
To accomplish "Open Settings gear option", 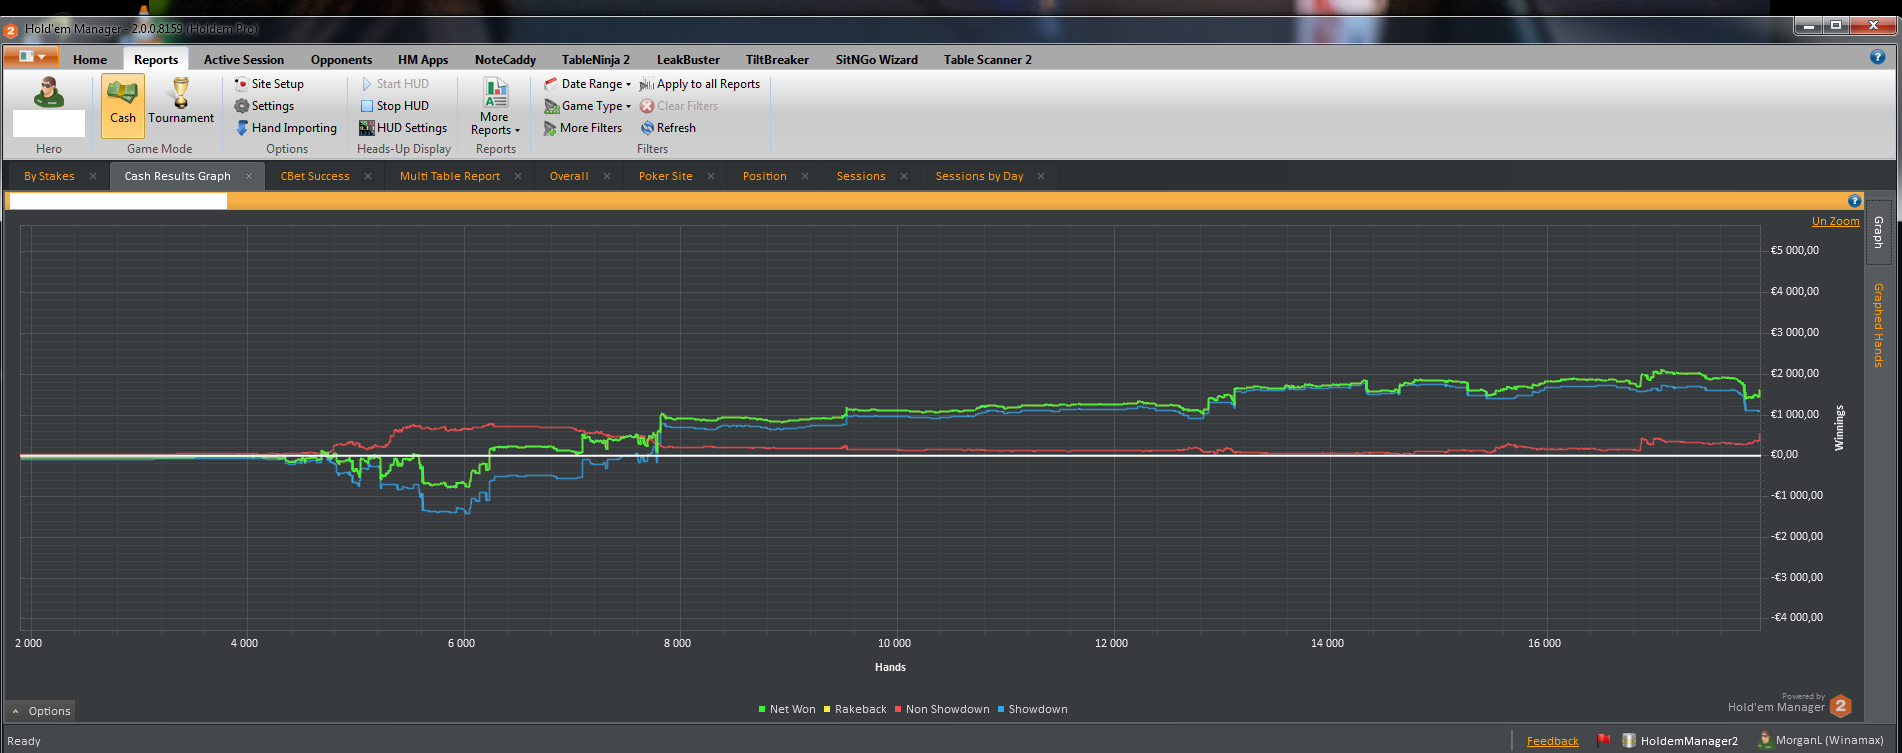I will (264, 106).
